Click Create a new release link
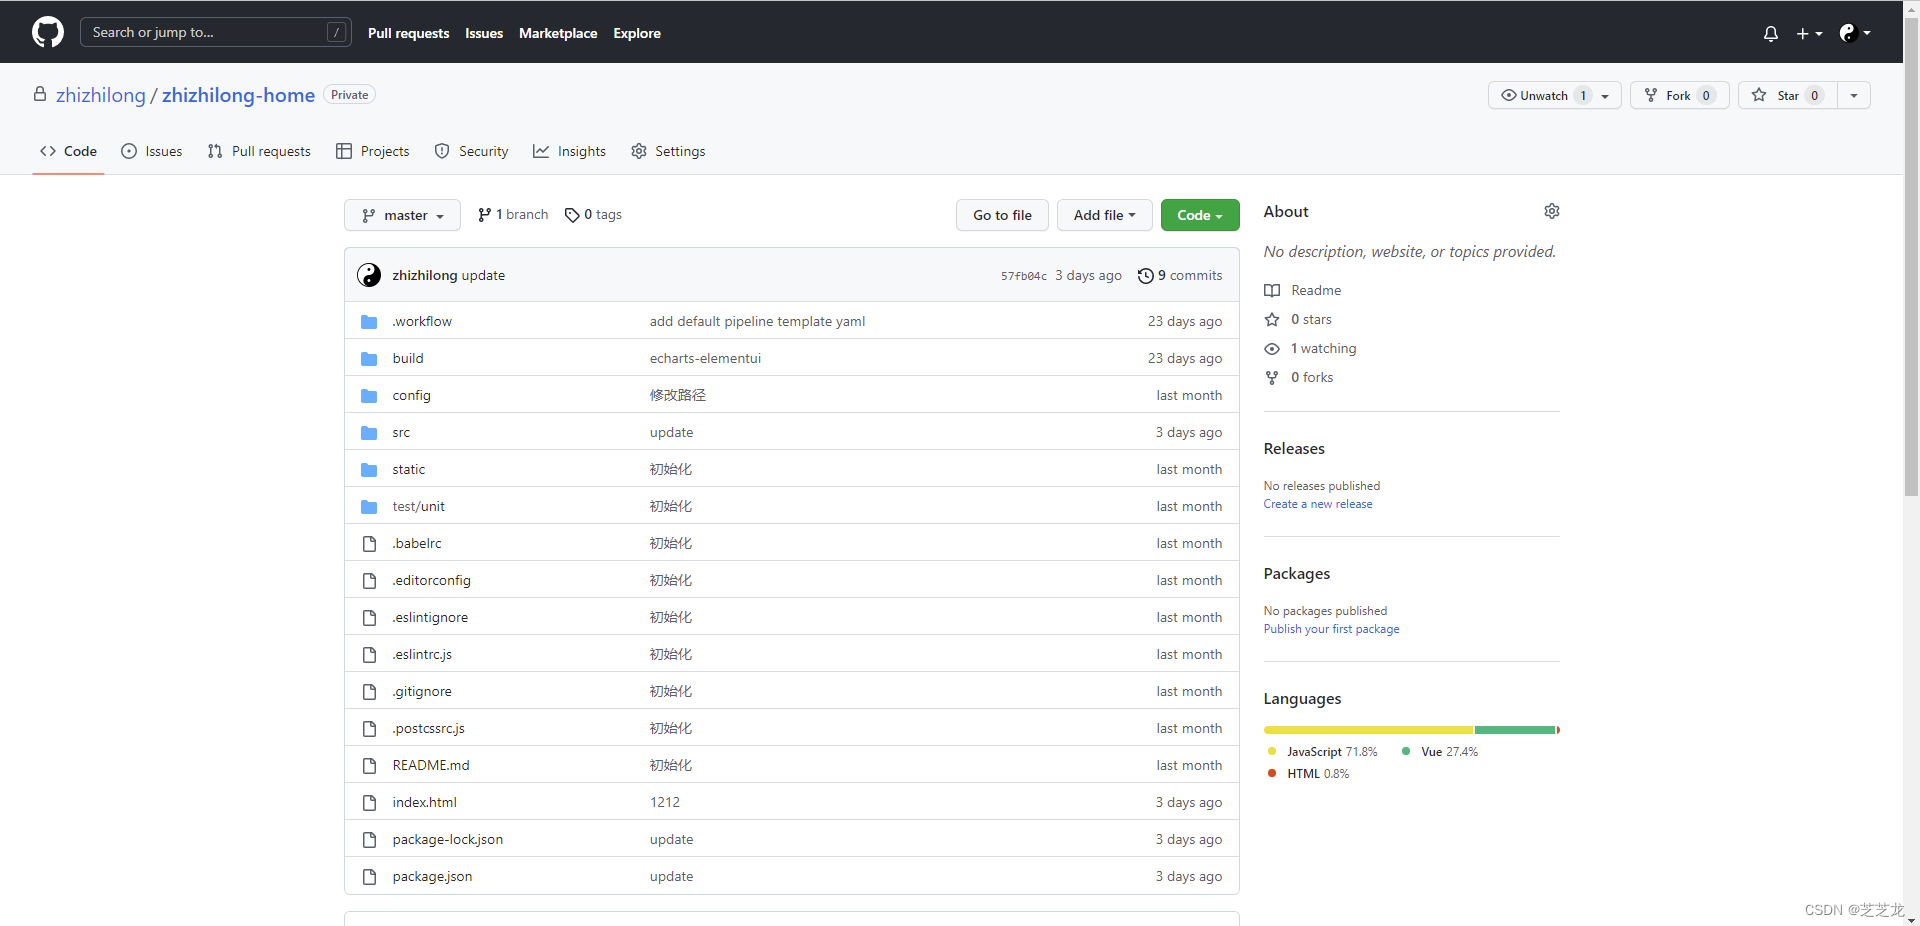Viewport: 1920px width, 926px height. click(x=1318, y=504)
